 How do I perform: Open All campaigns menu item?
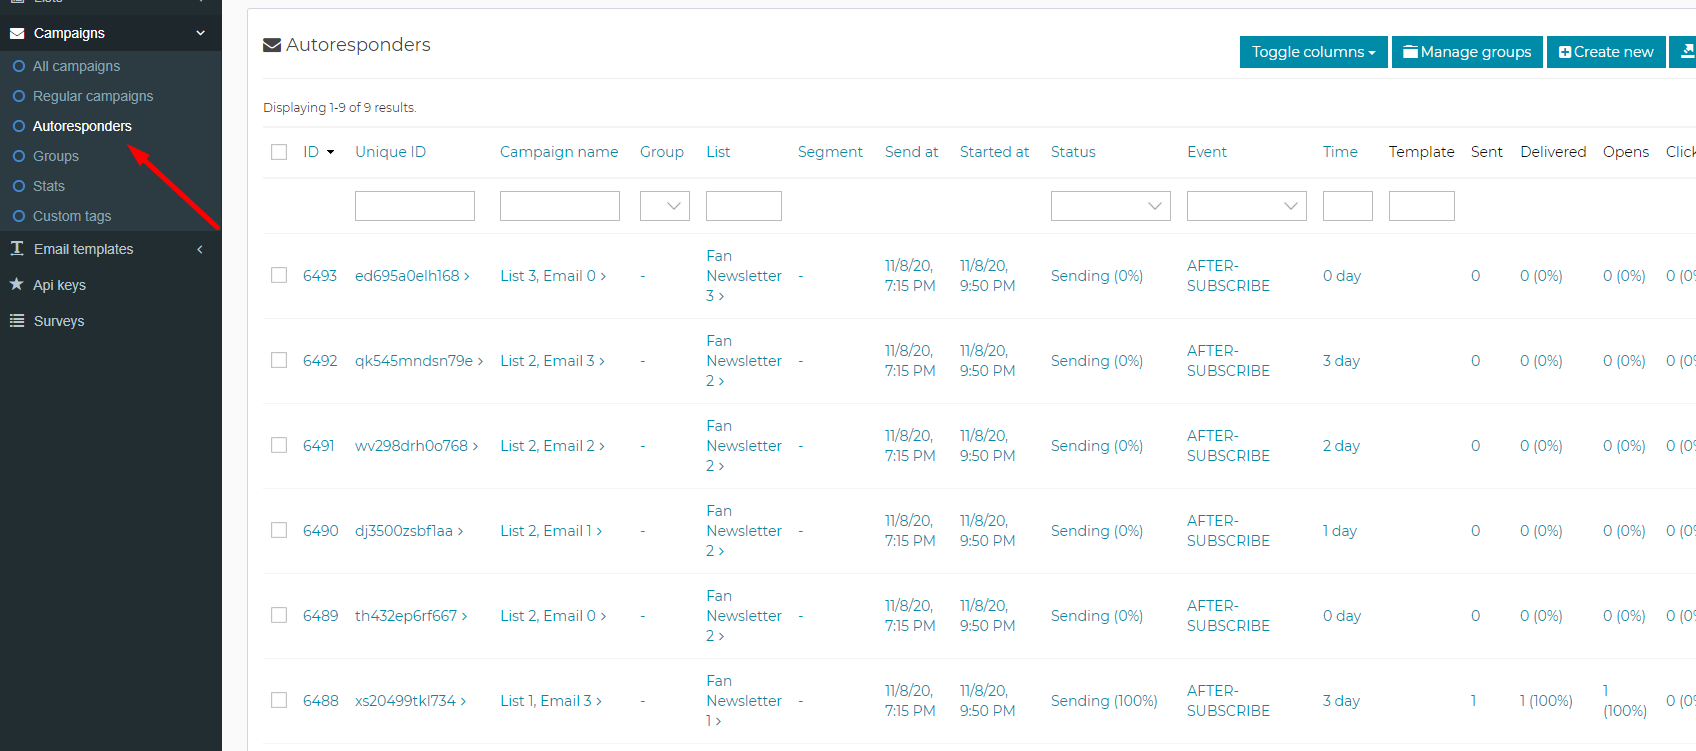pos(76,66)
